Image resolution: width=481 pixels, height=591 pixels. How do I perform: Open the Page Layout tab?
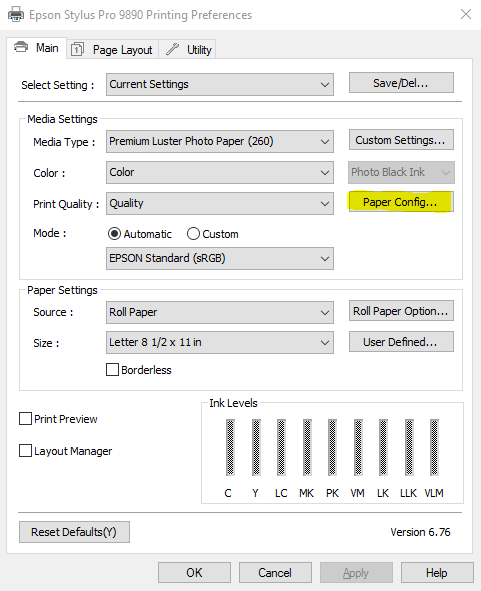(113, 49)
